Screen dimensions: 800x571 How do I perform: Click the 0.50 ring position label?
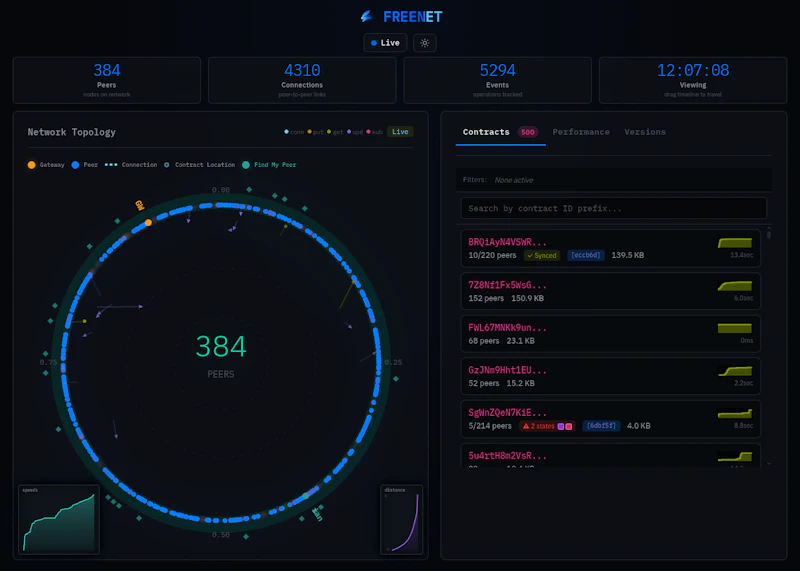tap(221, 535)
